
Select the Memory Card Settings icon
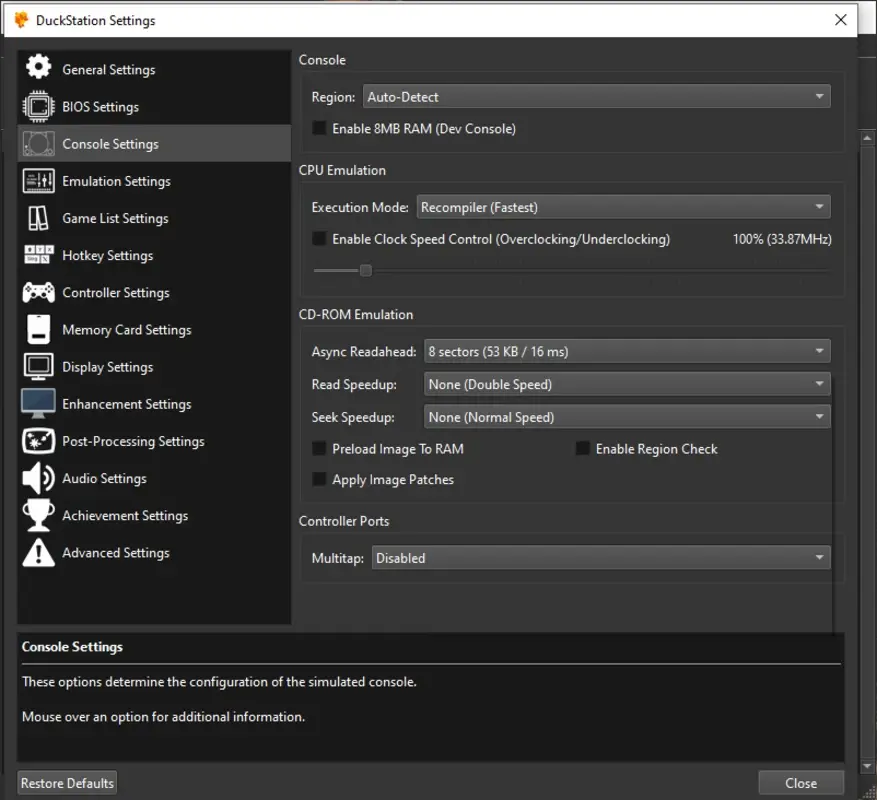[x=38, y=329]
